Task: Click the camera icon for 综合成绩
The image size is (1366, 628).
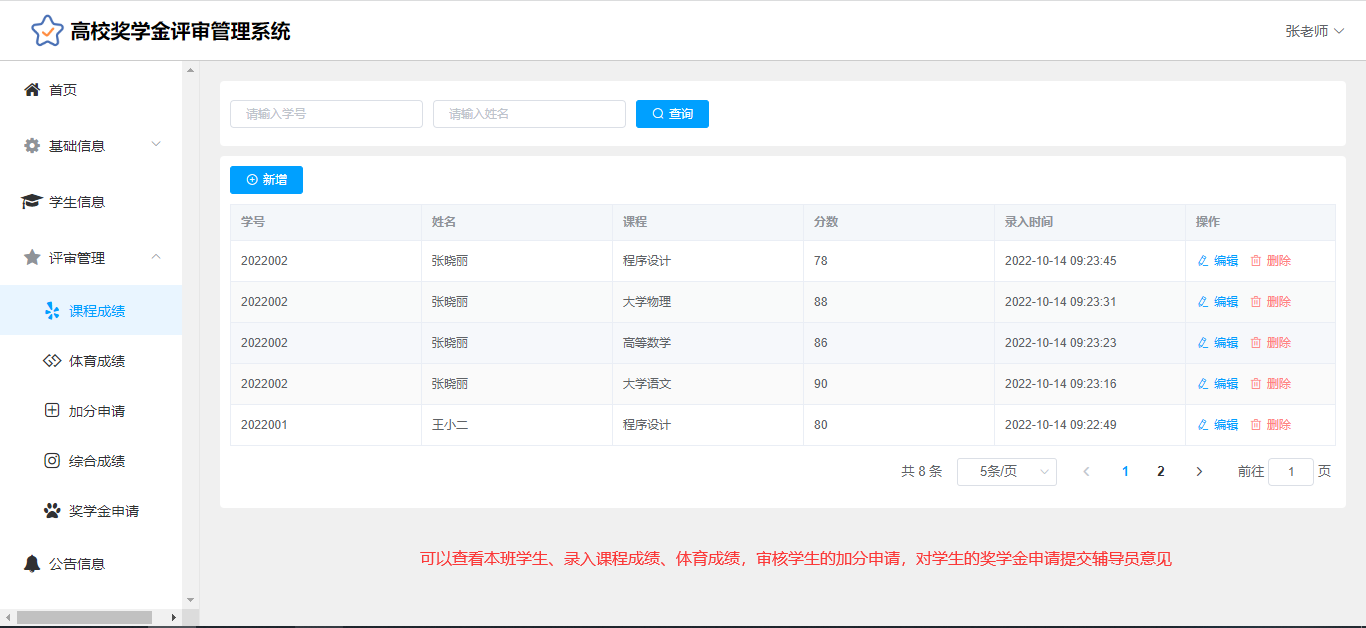Action: [x=52, y=461]
